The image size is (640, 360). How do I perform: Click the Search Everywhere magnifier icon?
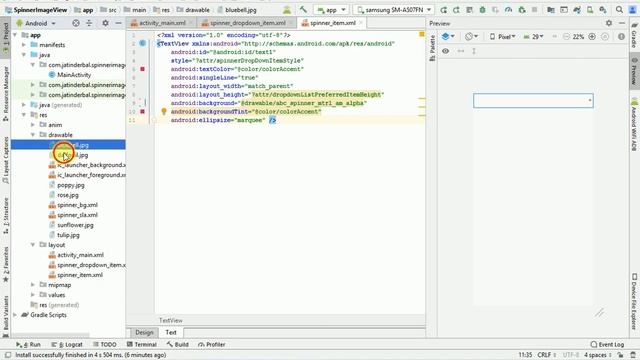click(x=619, y=9)
